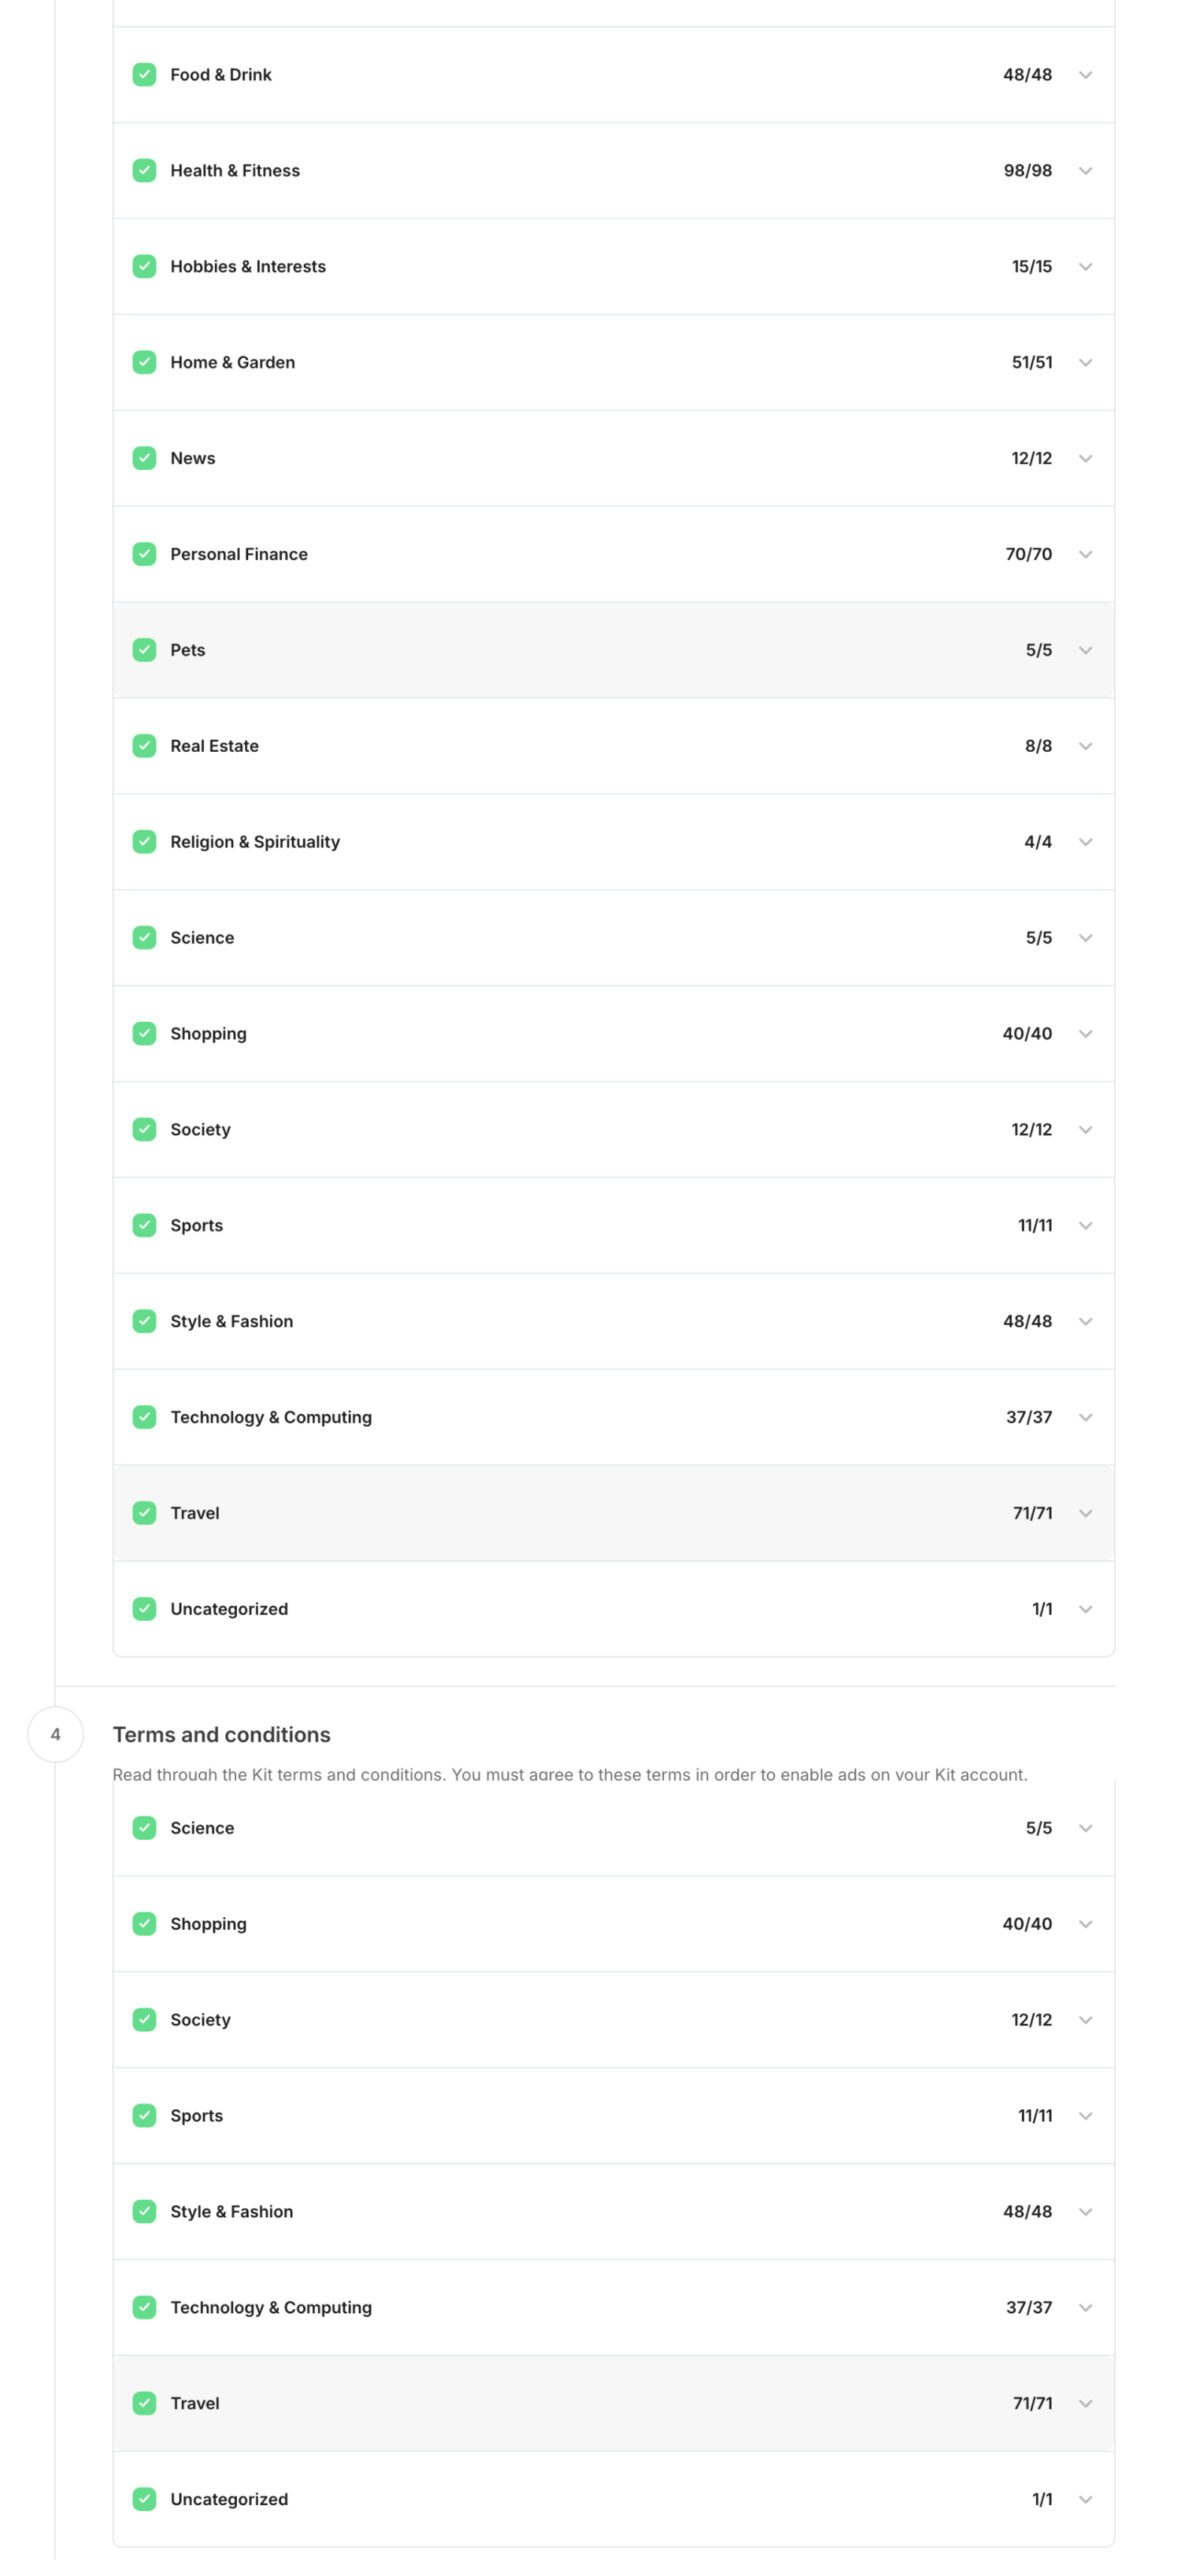Open the Health & Fitness dropdown arrow
Screen dimensions: 1203x2560
(x=1085, y=171)
